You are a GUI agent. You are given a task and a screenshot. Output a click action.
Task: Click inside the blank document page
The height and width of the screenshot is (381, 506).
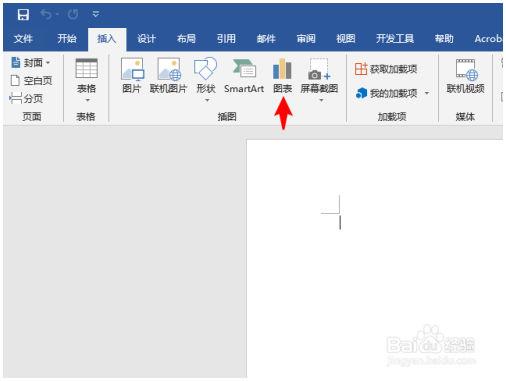point(374,258)
